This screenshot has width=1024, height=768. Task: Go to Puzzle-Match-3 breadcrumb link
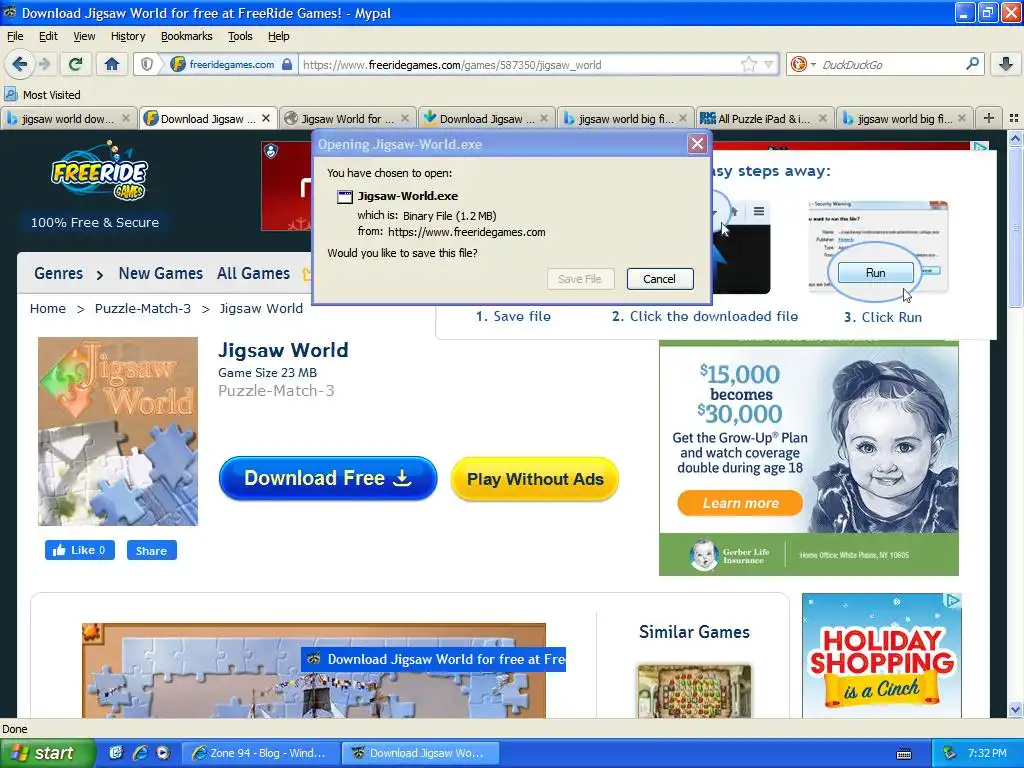pyautogui.click(x=143, y=308)
